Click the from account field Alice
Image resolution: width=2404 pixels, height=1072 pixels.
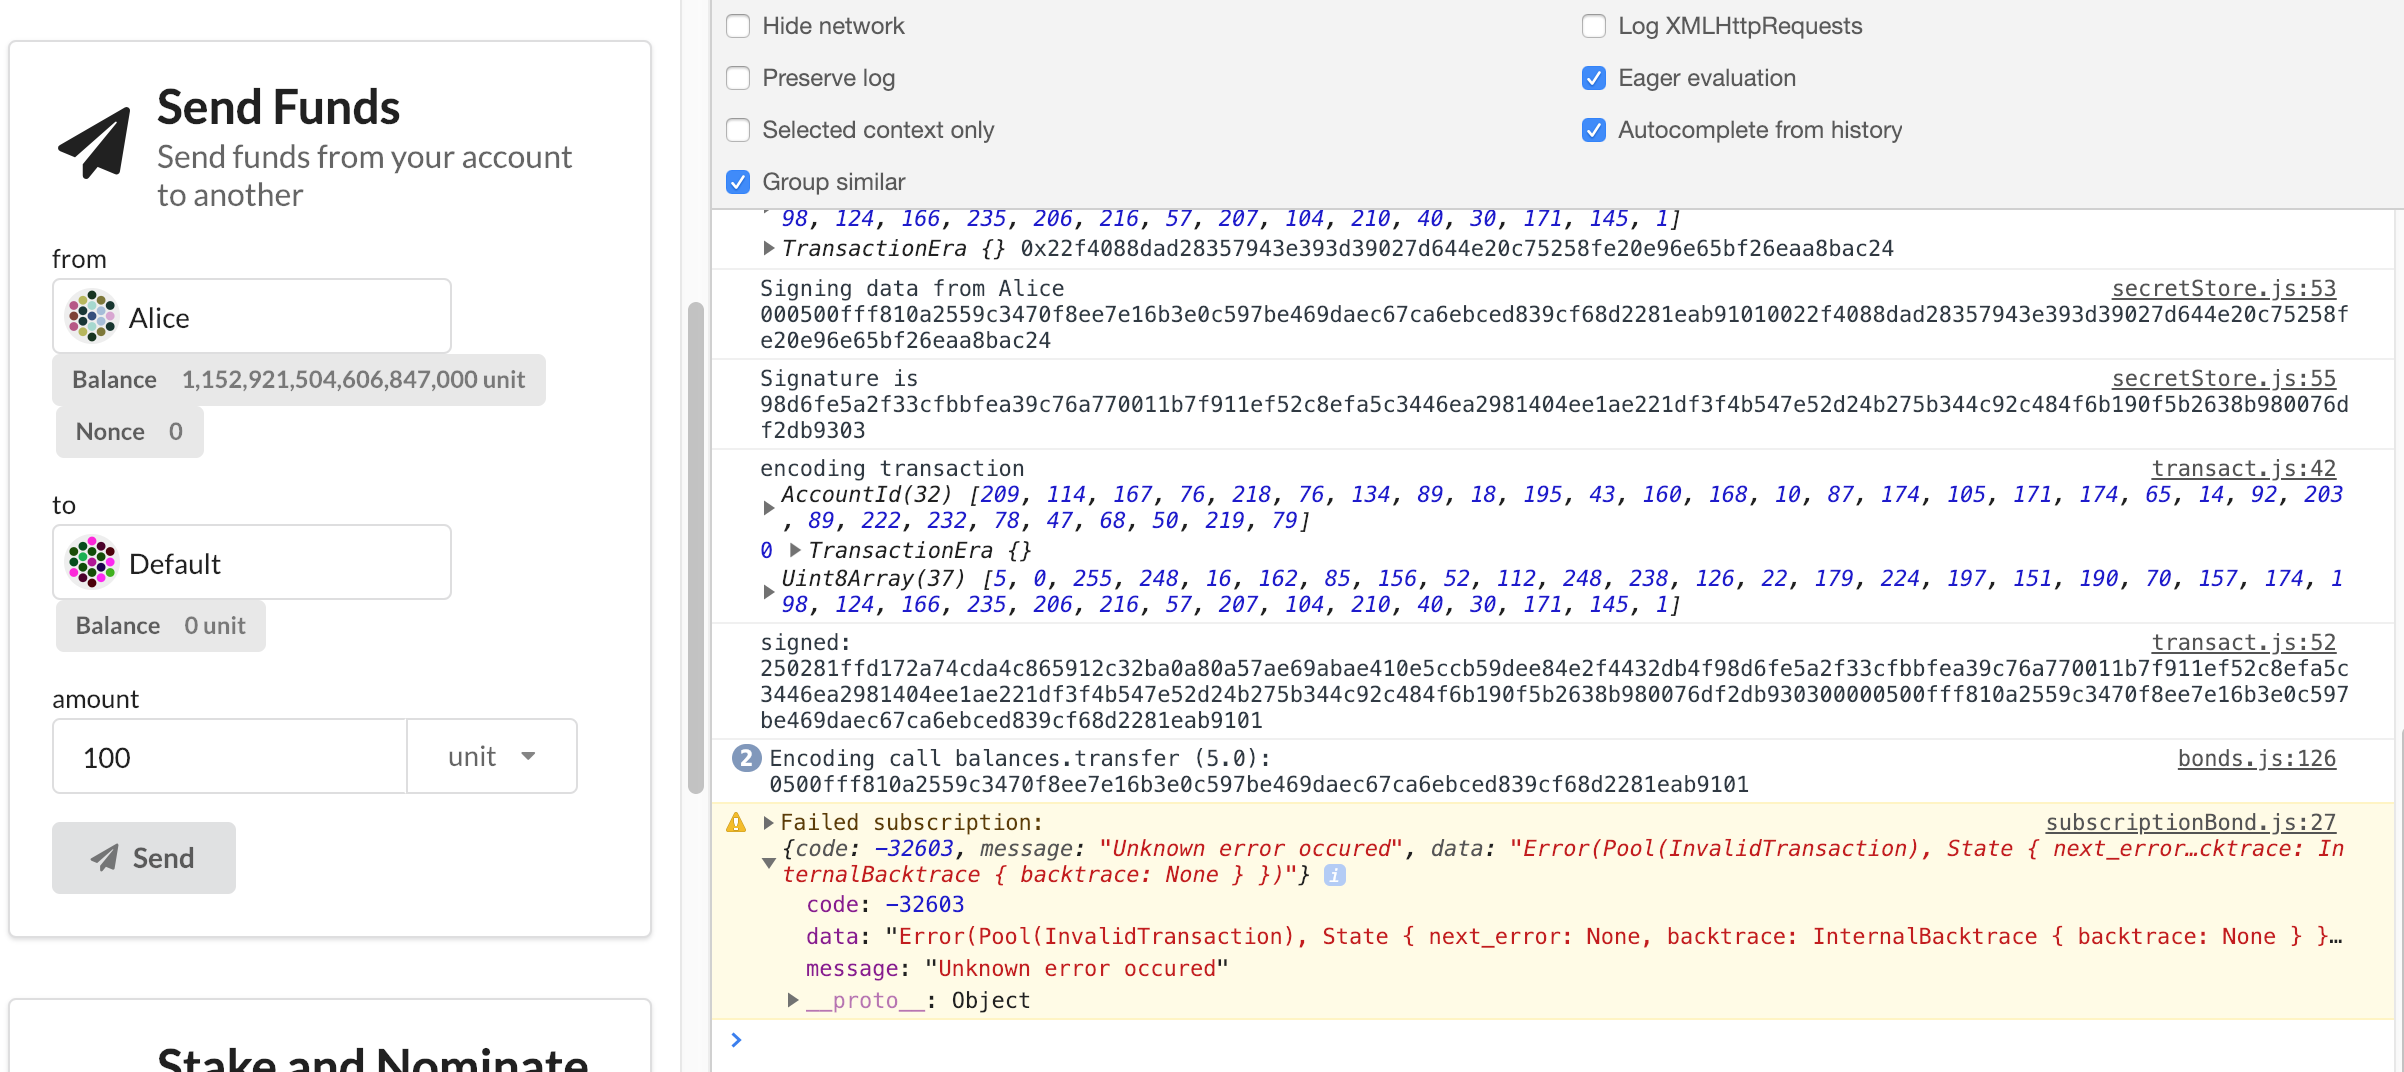(252, 316)
